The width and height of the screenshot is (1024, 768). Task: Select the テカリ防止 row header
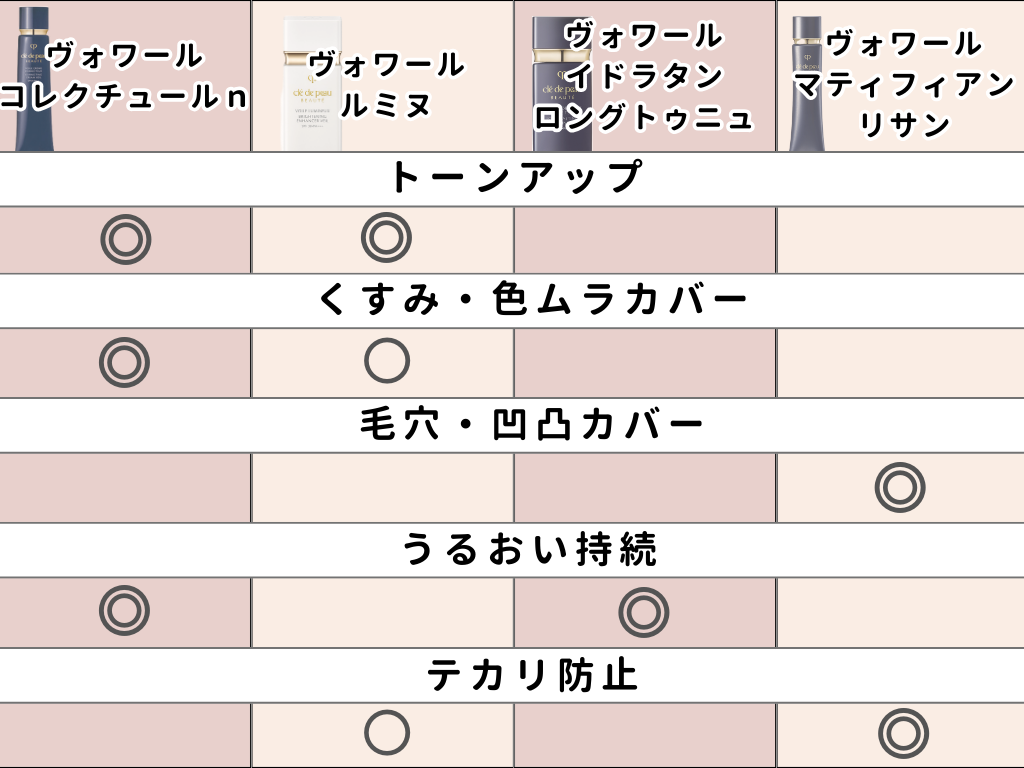[x=512, y=675]
